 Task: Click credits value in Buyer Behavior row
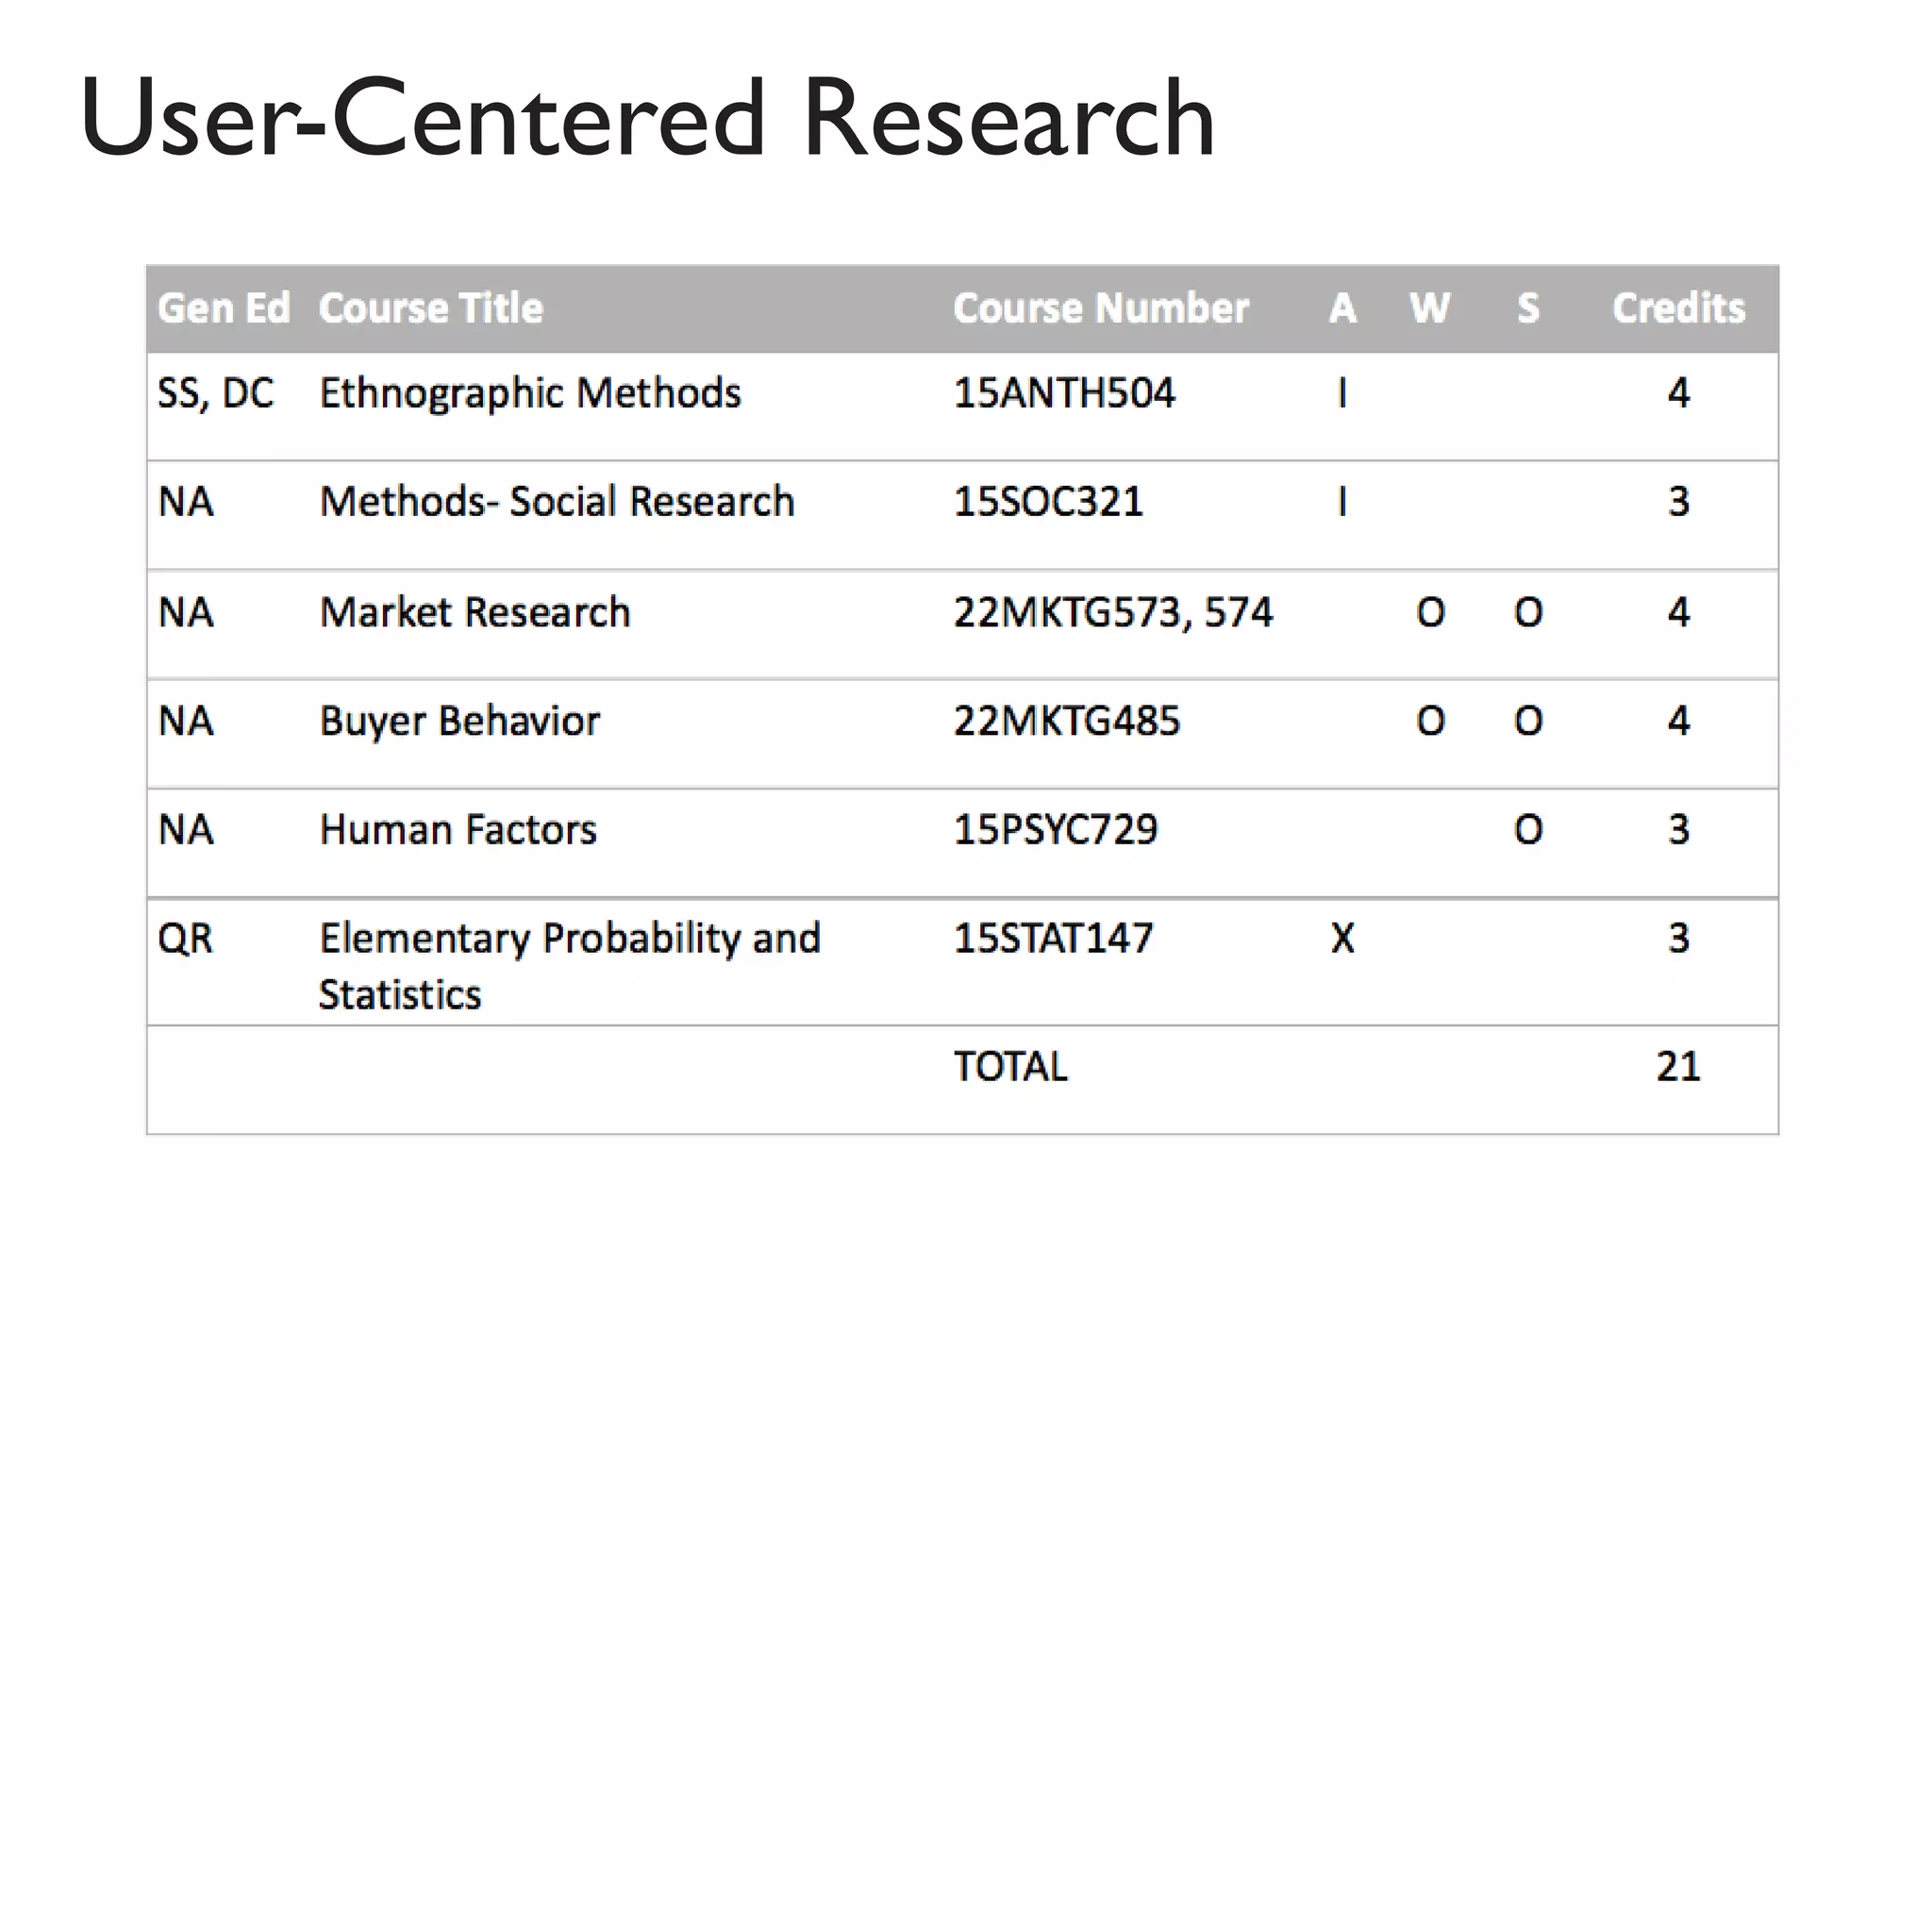tap(1679, 721)
